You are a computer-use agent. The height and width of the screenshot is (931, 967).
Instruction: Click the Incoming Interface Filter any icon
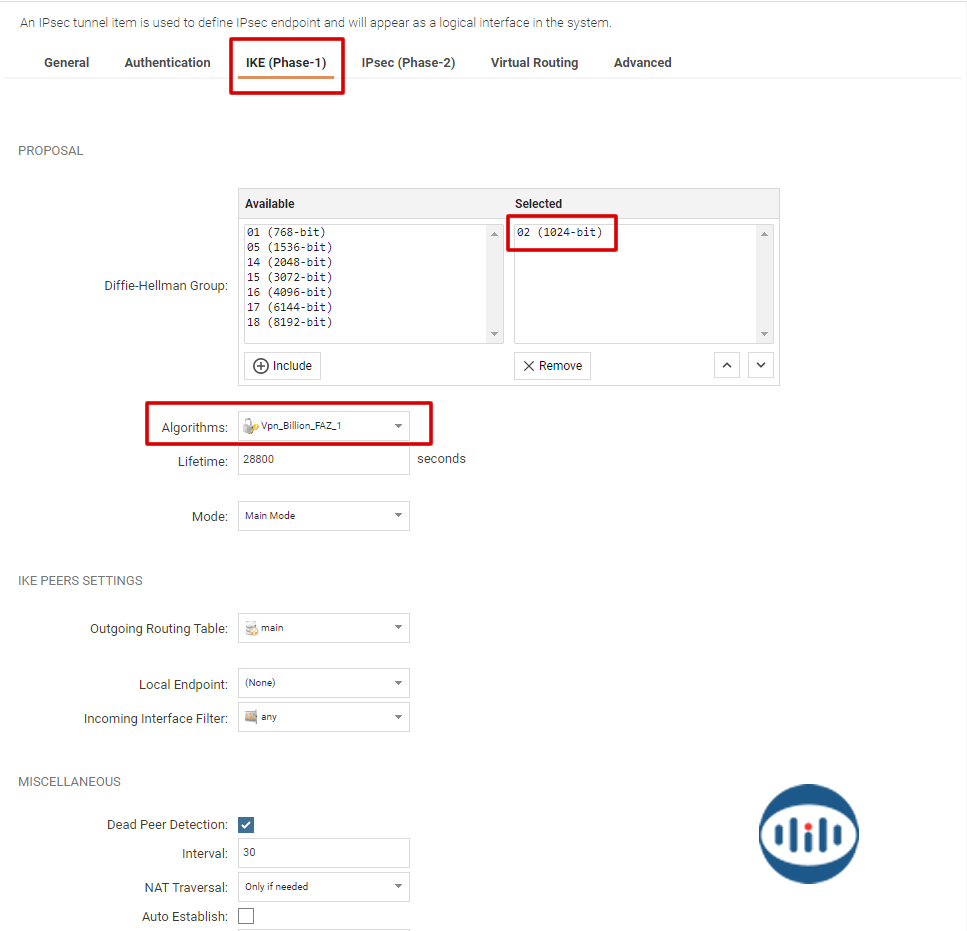(x=251, y=717)
